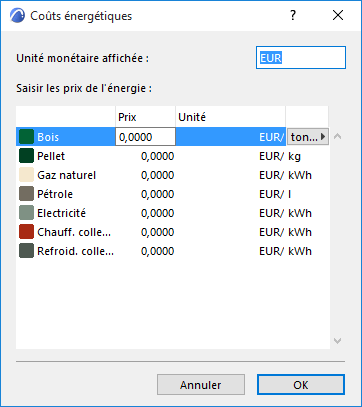
Task: Click the Refroid. colle... price value
Action: point(157,251)
